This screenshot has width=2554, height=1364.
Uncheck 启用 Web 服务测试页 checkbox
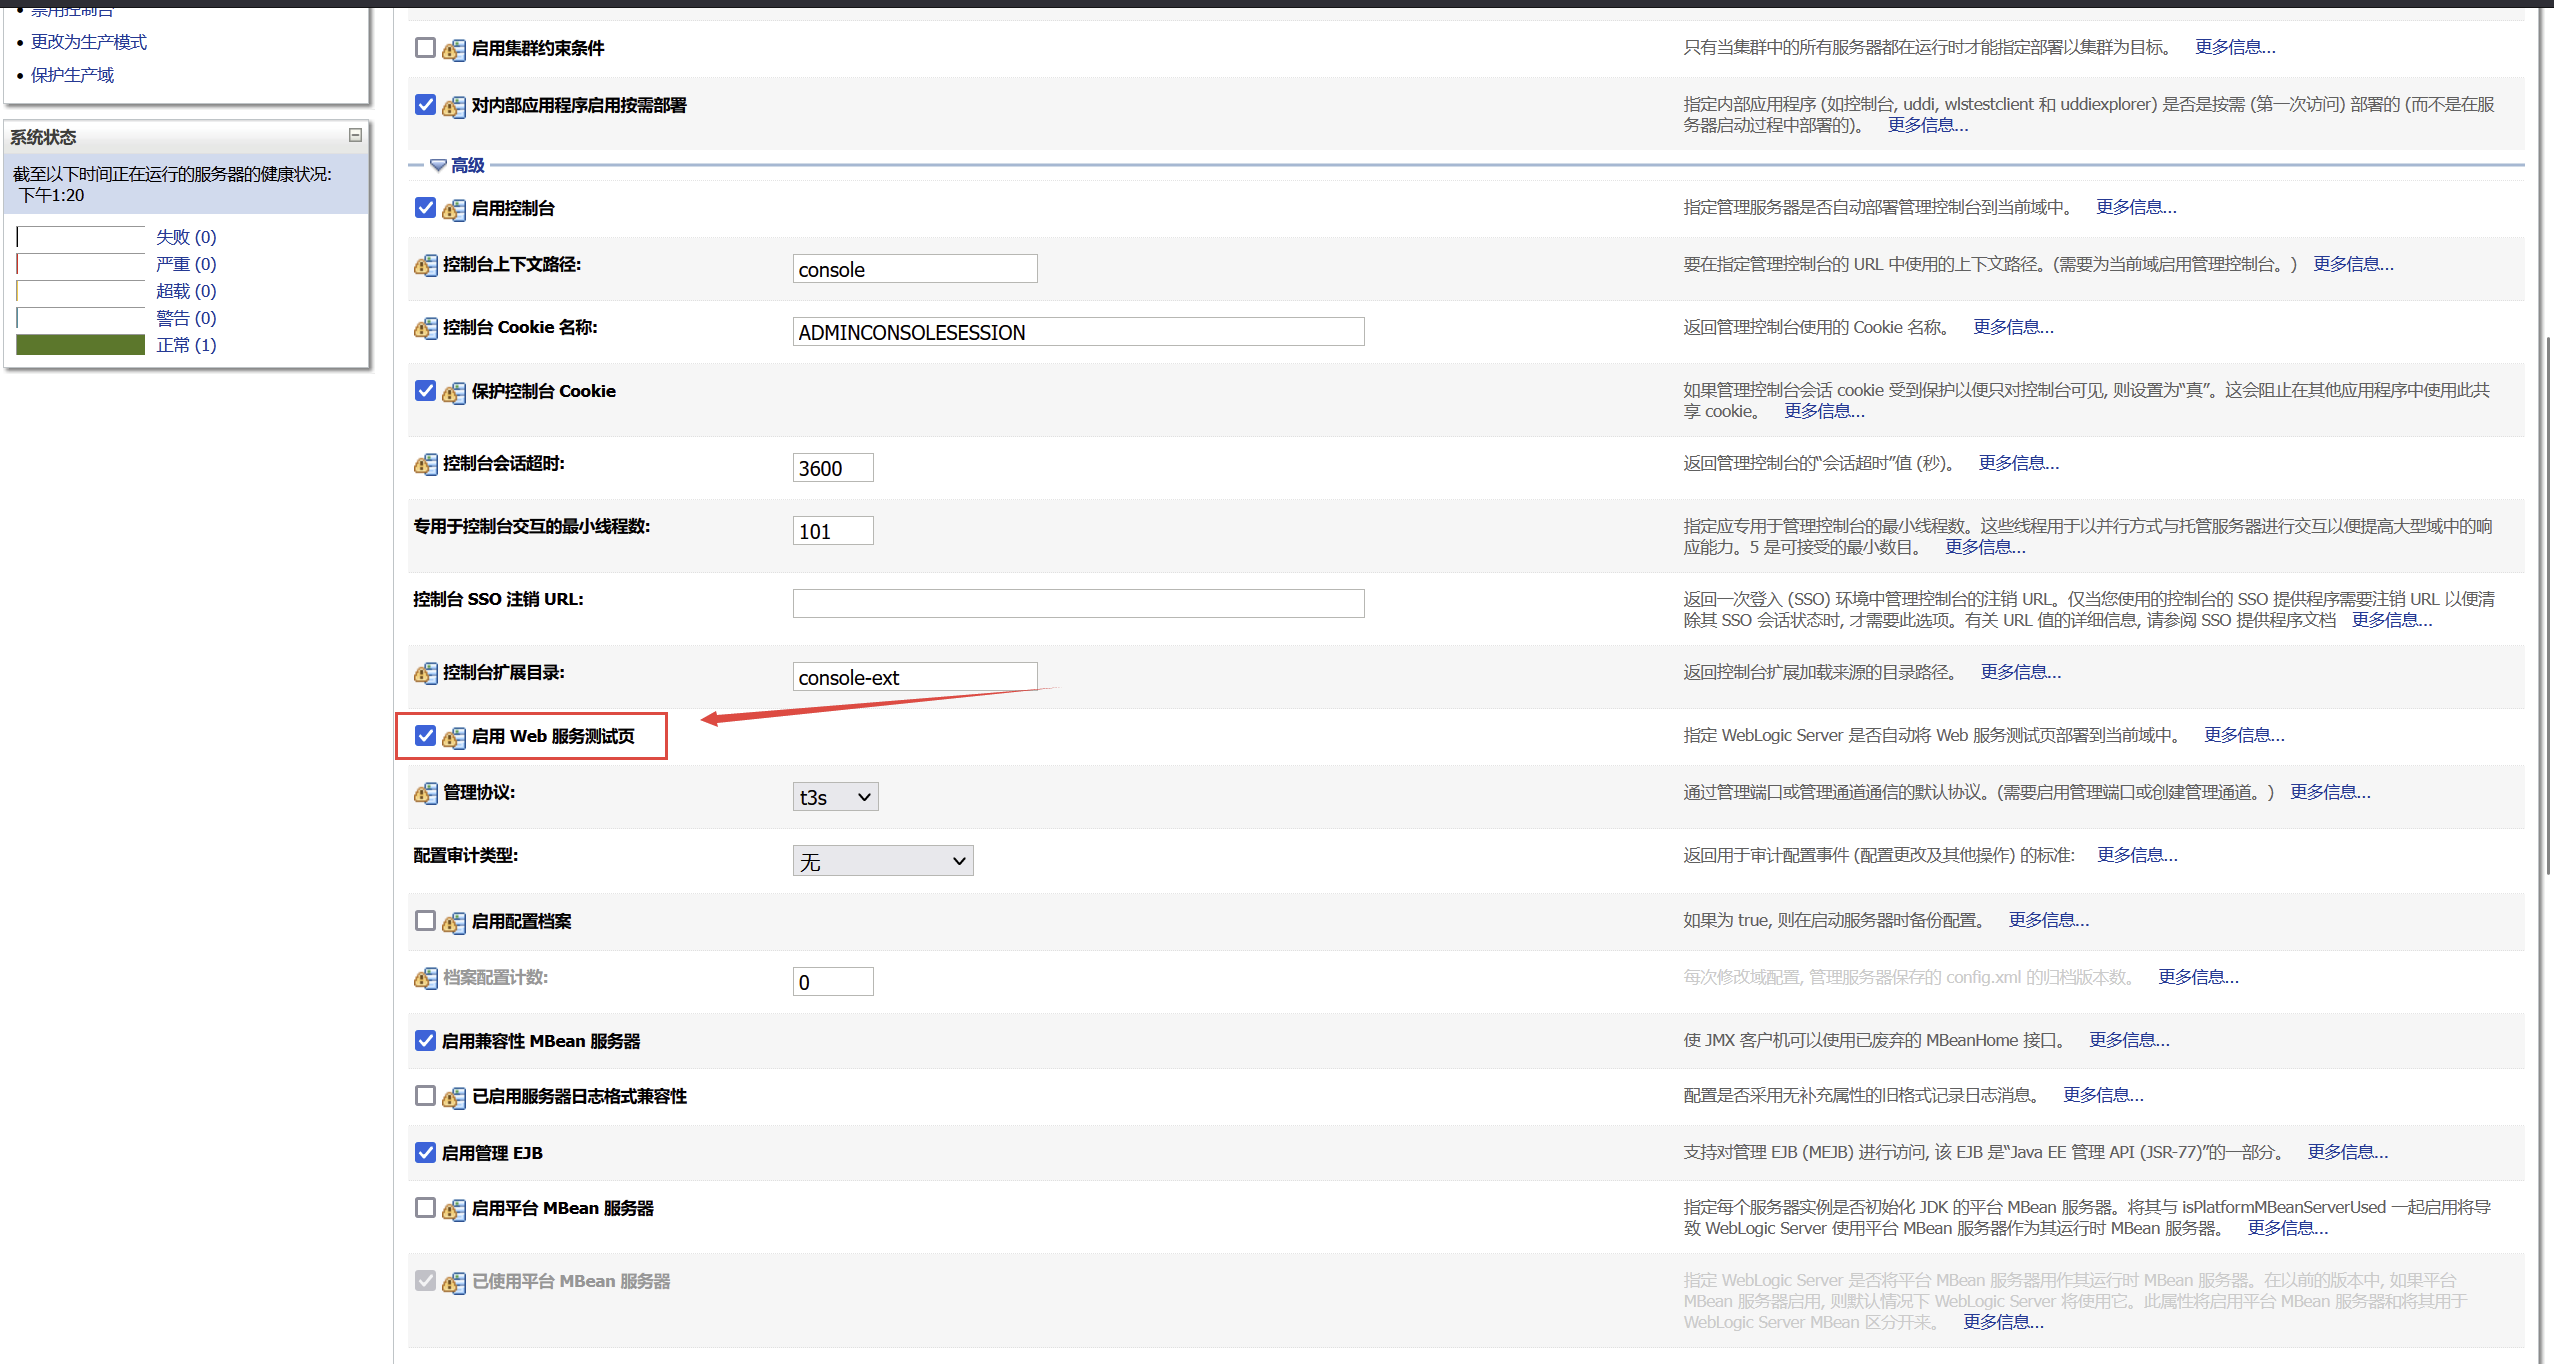(425, 735)
